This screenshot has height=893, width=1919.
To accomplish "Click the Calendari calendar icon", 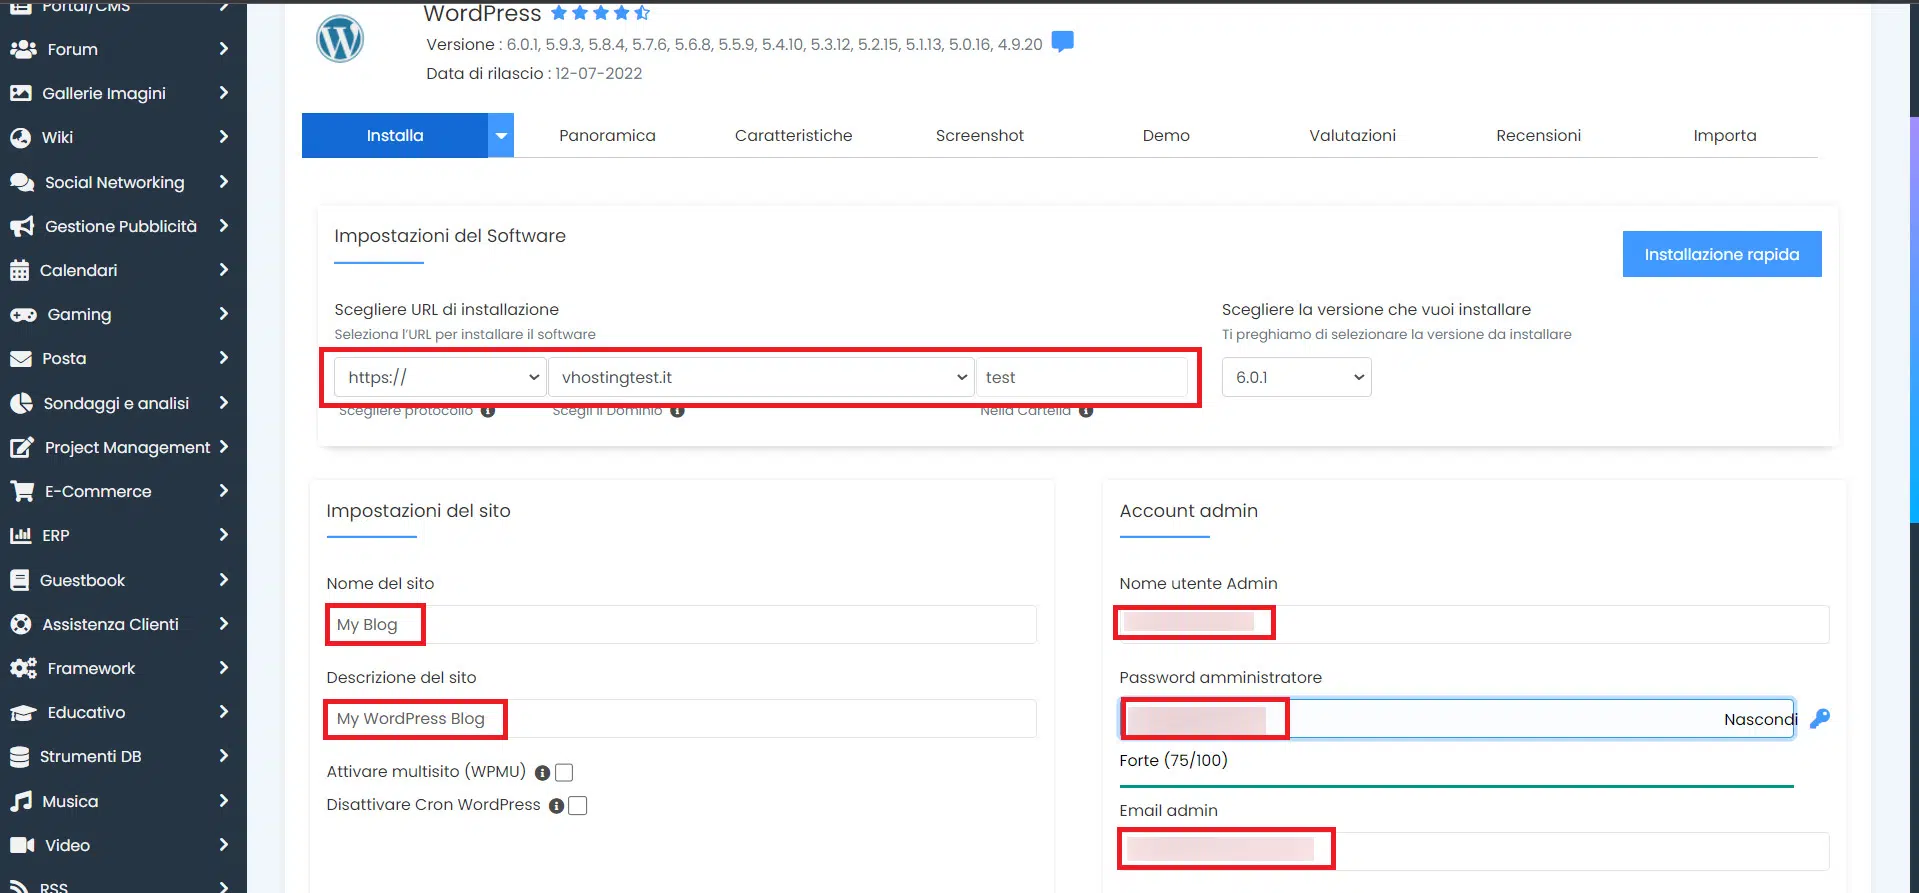I will point(20,270).
